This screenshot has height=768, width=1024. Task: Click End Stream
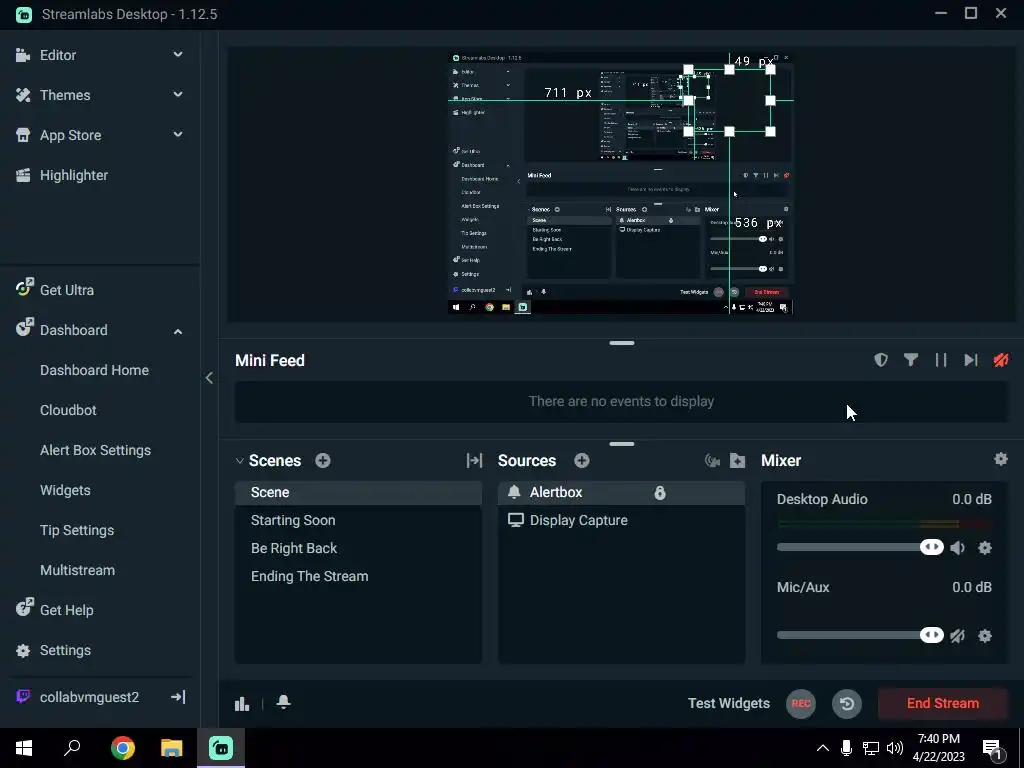[x=942, y=703]
